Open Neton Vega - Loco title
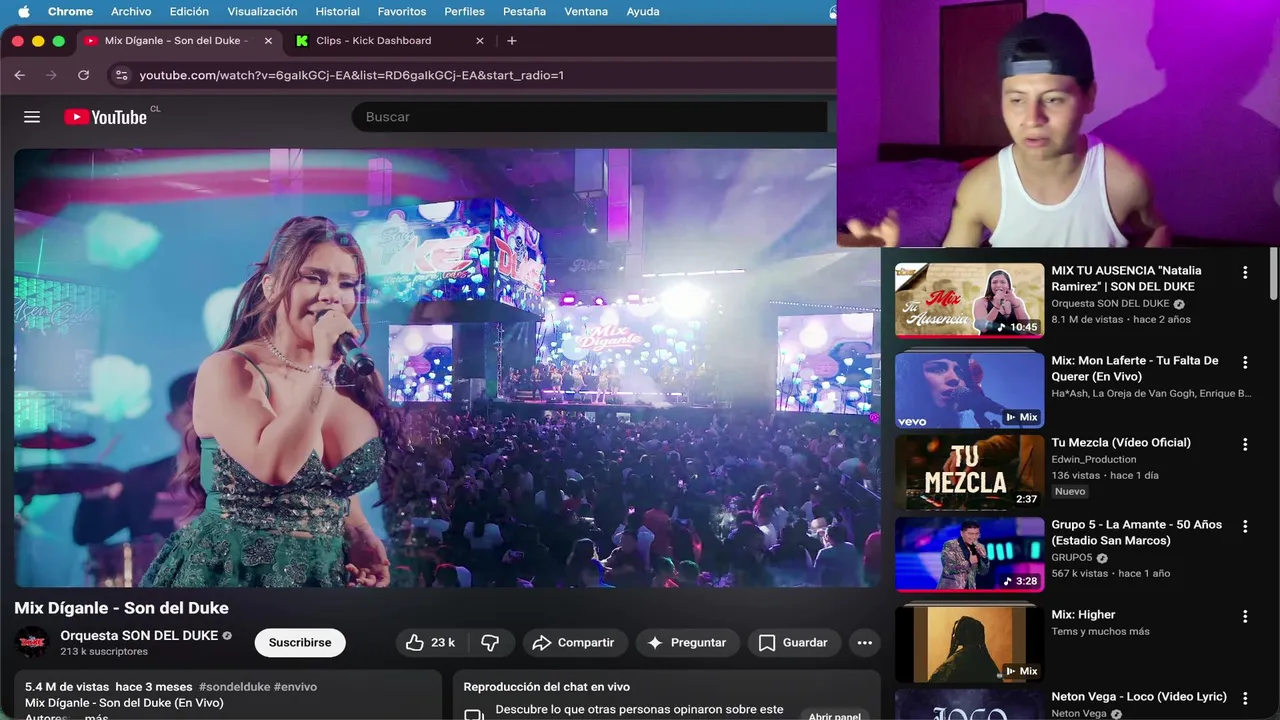Viewport: 1280px width, 720px height. pos(1139,697)
